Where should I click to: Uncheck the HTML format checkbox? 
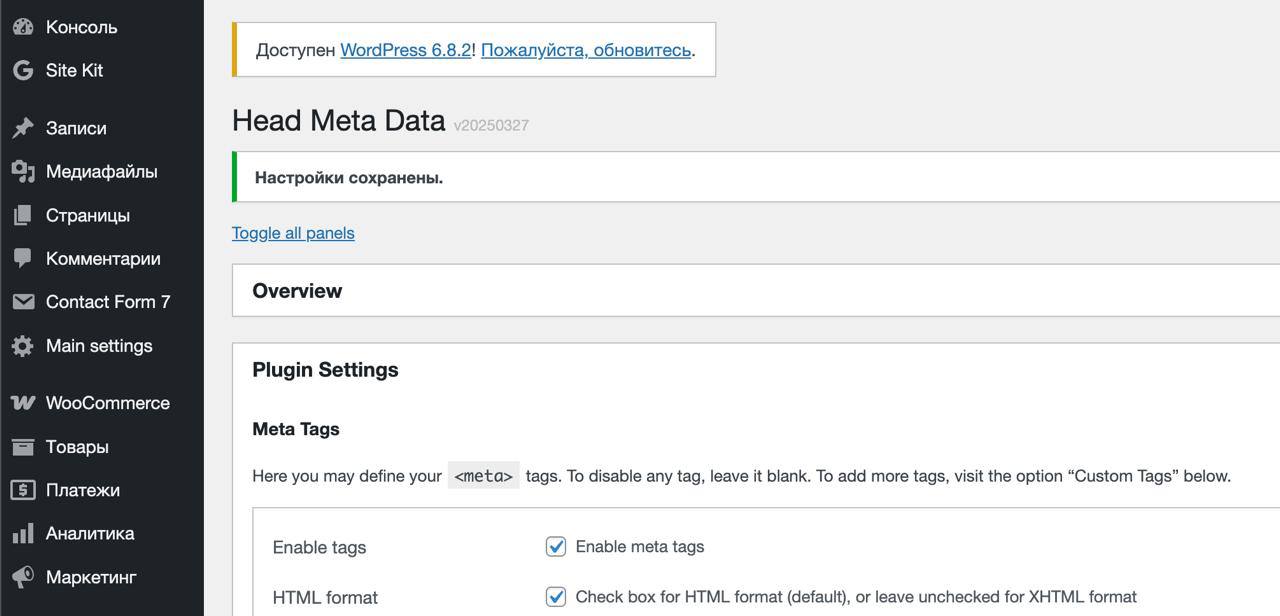point(556,596)
